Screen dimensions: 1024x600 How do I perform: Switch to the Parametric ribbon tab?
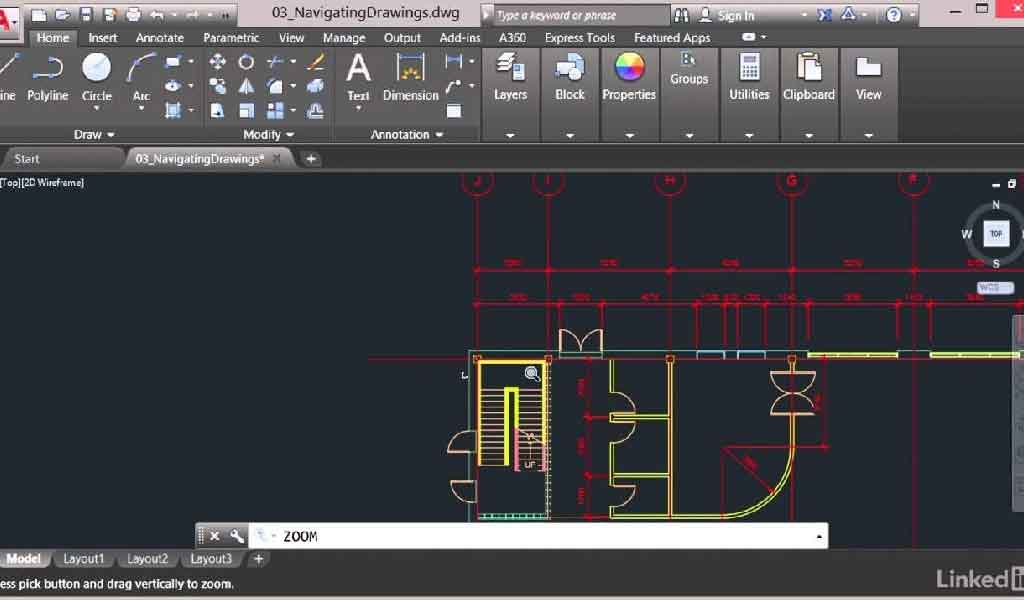[231, 38]
